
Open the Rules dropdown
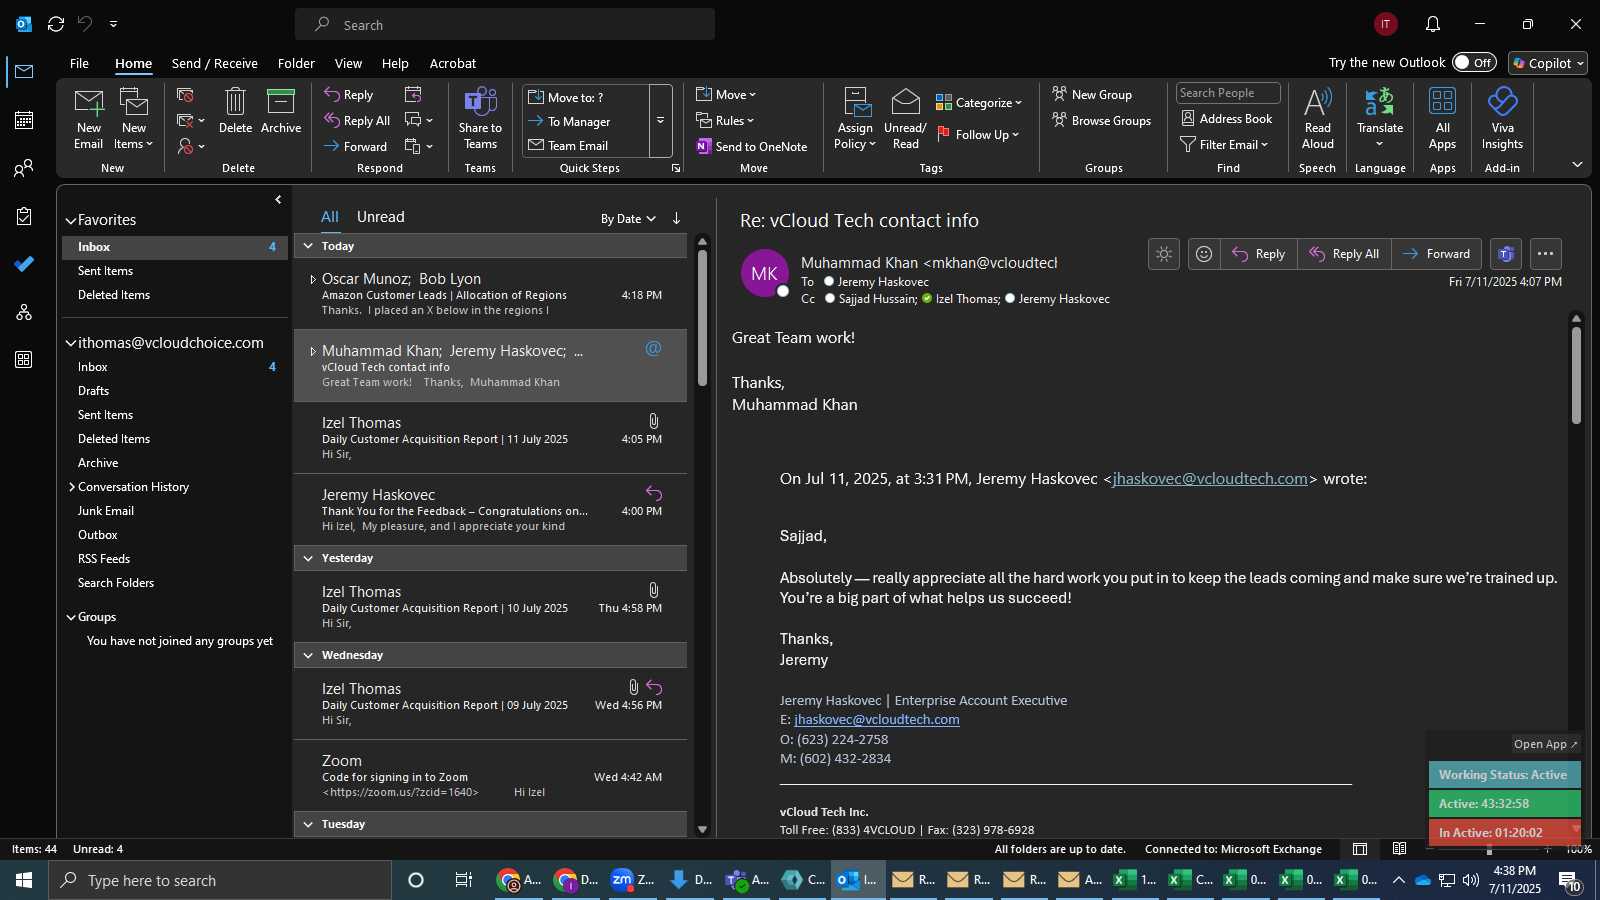tap(725, 120)
